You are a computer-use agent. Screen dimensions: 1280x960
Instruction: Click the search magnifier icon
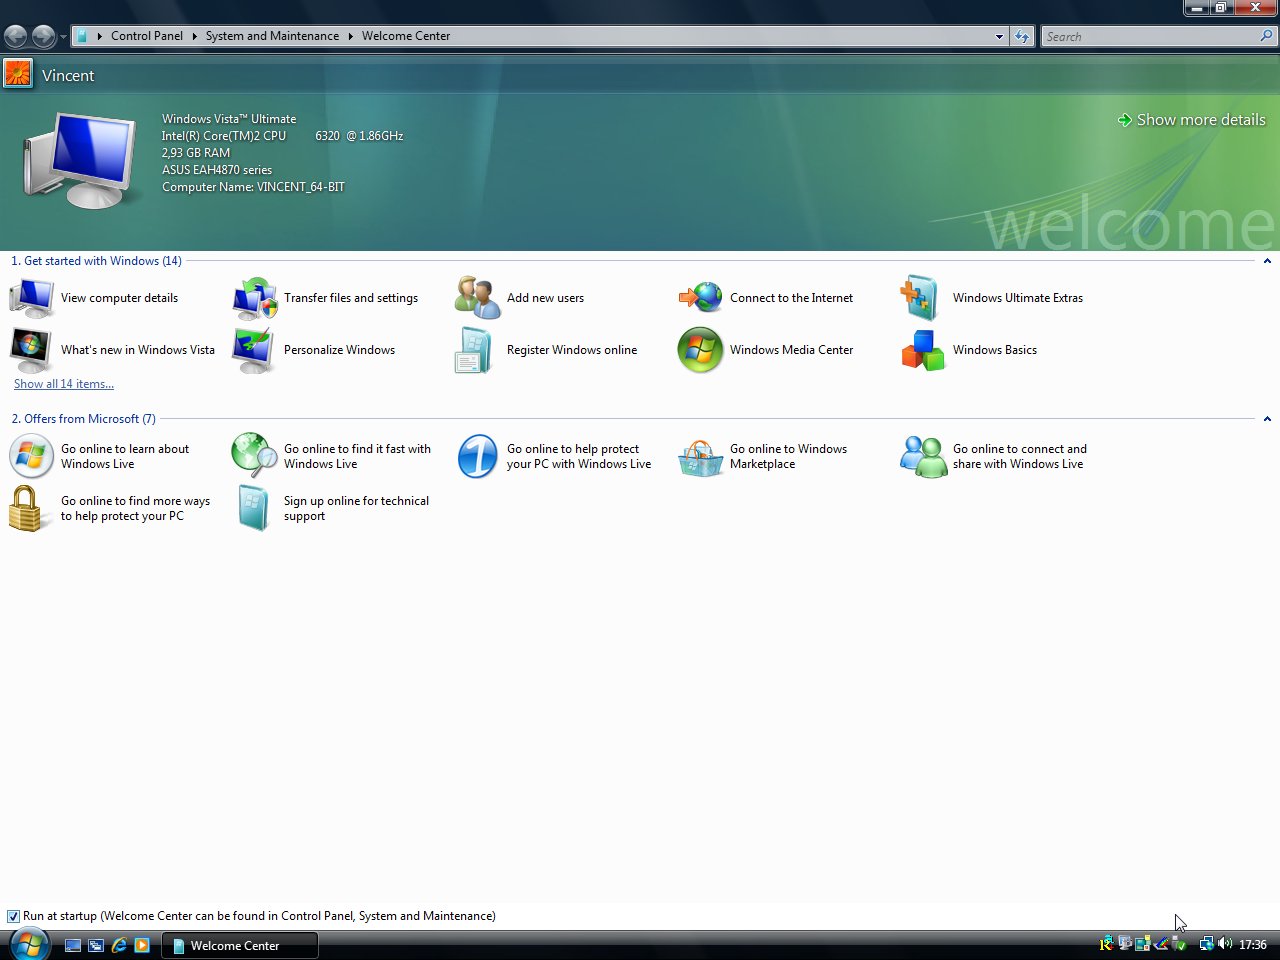[x=1266, y=36]
